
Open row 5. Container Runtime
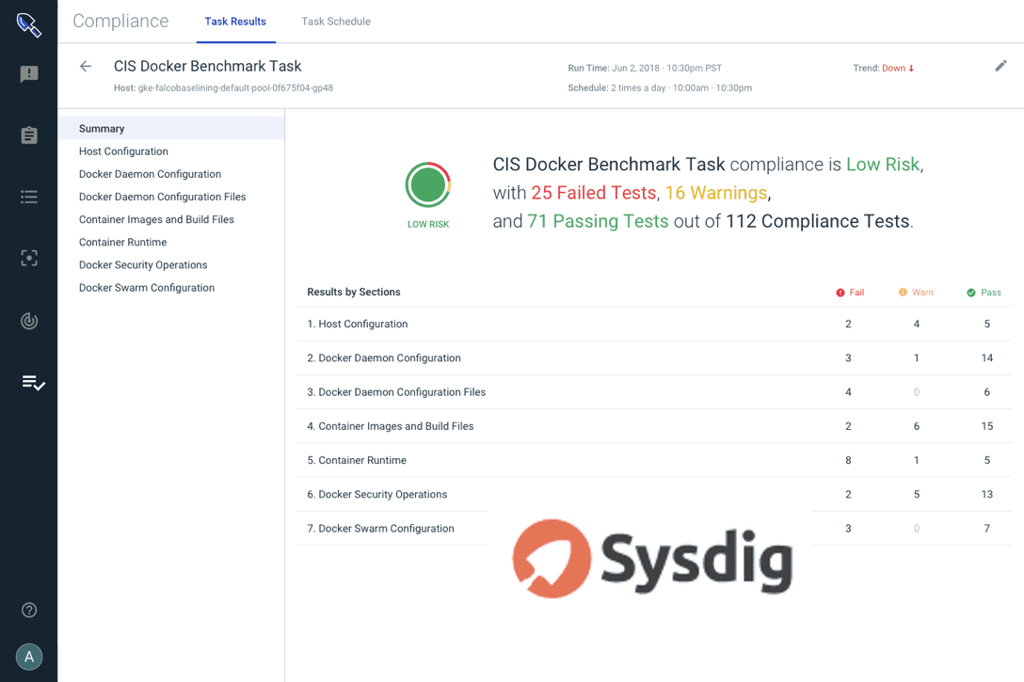pos(654,460)
